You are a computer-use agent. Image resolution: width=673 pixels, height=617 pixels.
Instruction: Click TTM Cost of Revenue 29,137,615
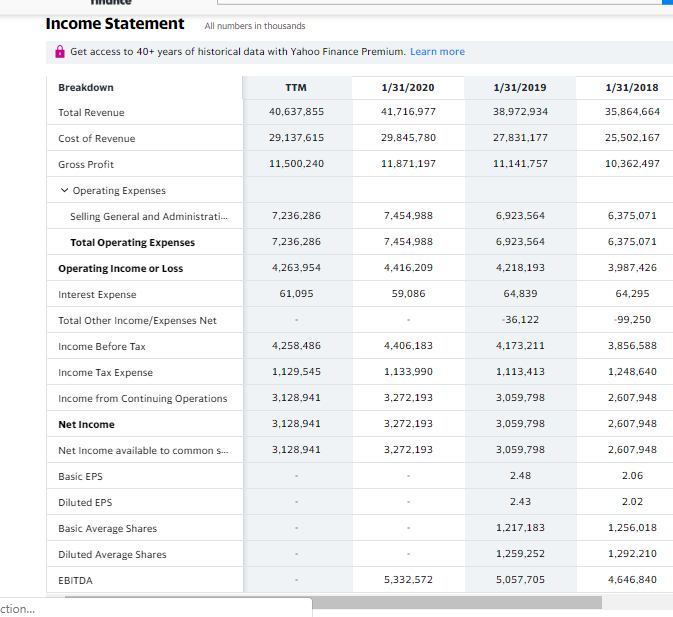point(296,138)
